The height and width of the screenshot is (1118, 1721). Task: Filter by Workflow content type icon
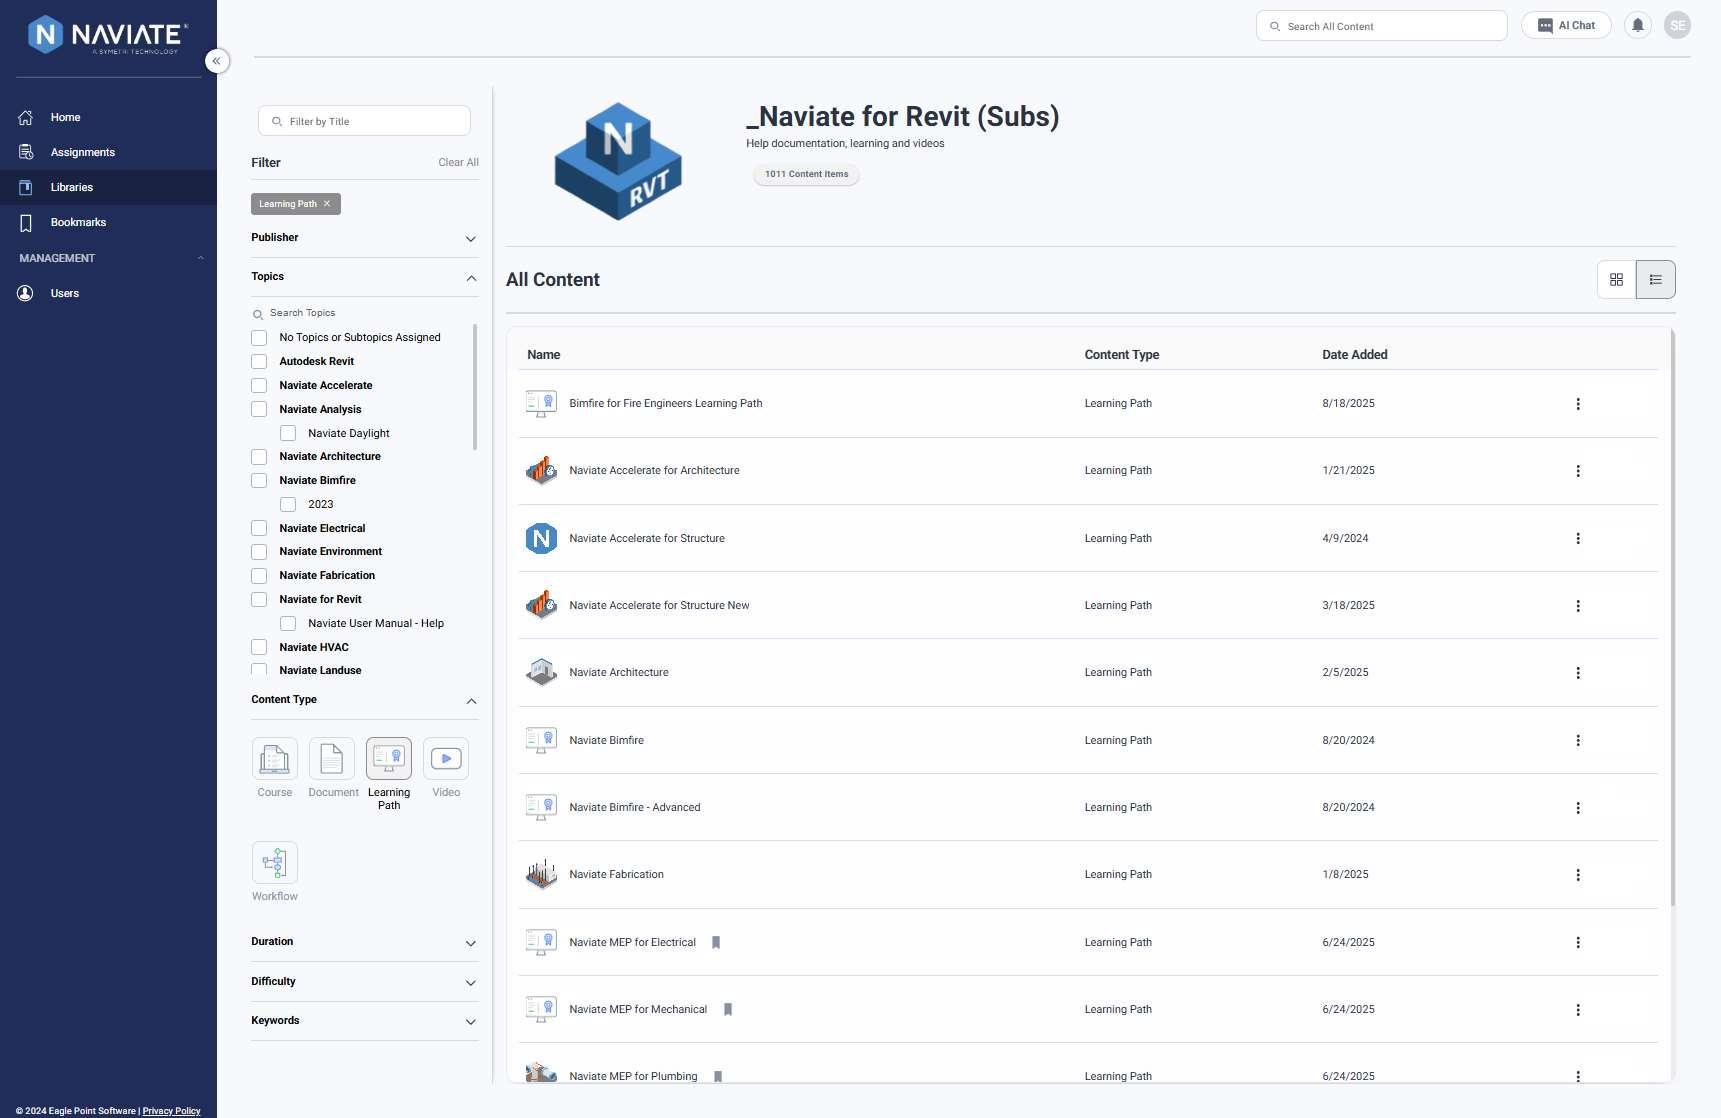pyautogui.click(x=275, y=863)
